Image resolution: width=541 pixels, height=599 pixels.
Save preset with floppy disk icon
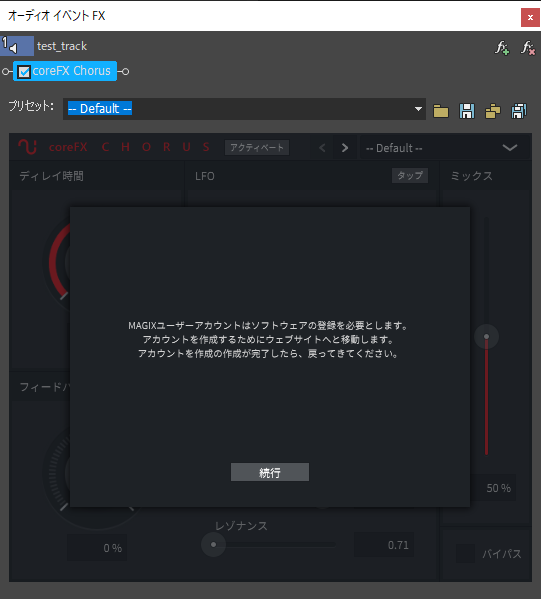(x=467, y=111)
